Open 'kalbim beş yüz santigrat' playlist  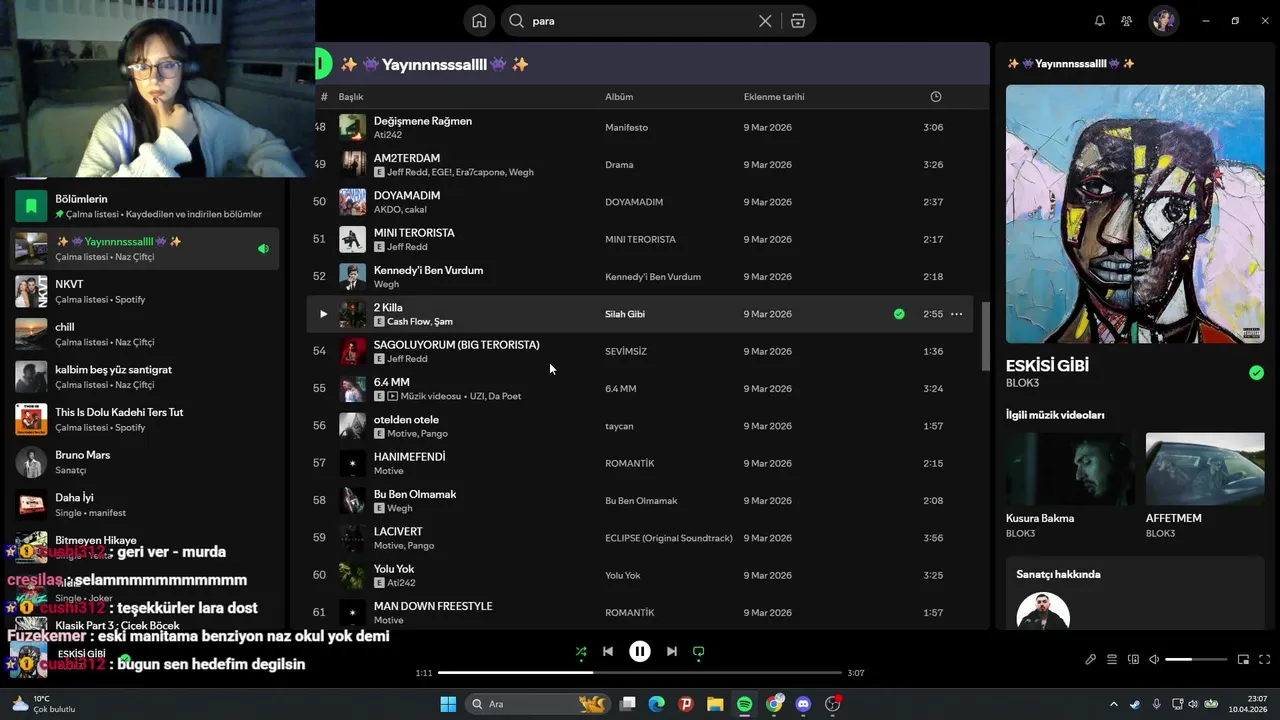[145, 377]
